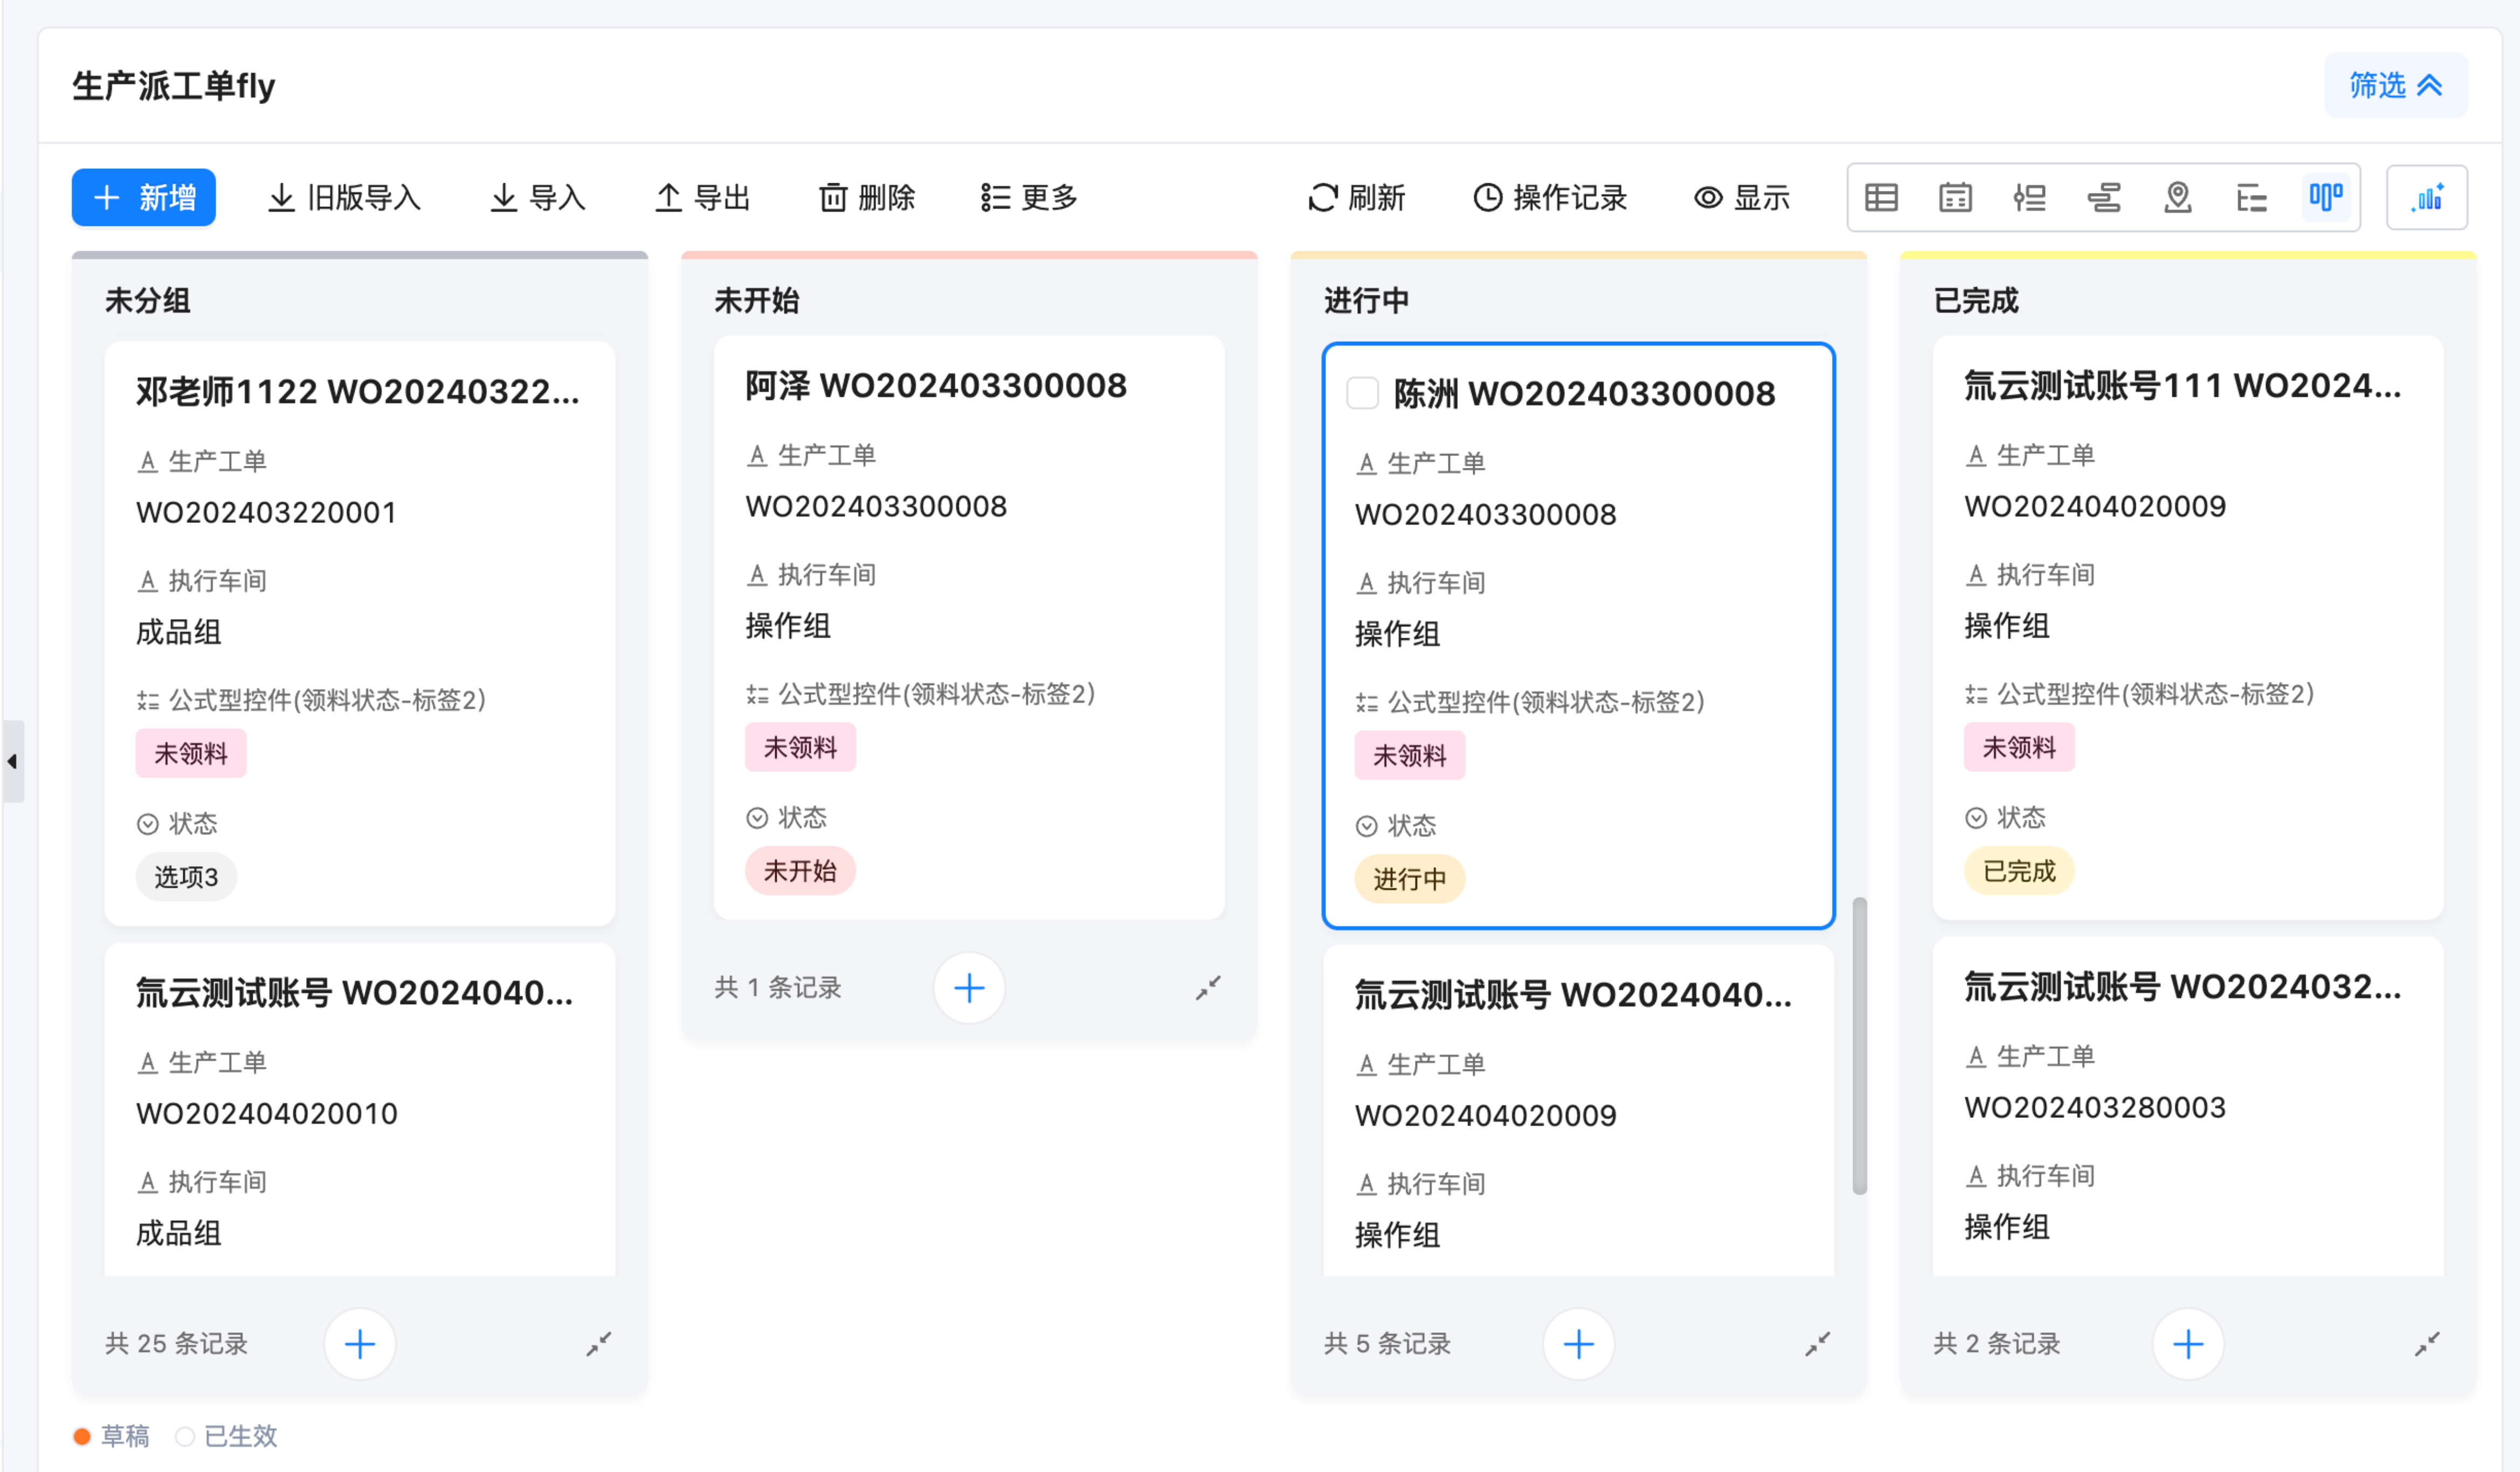Click the 导出 export button
This screenshot has width=2520, height=1472.
[x=703, y=197]
